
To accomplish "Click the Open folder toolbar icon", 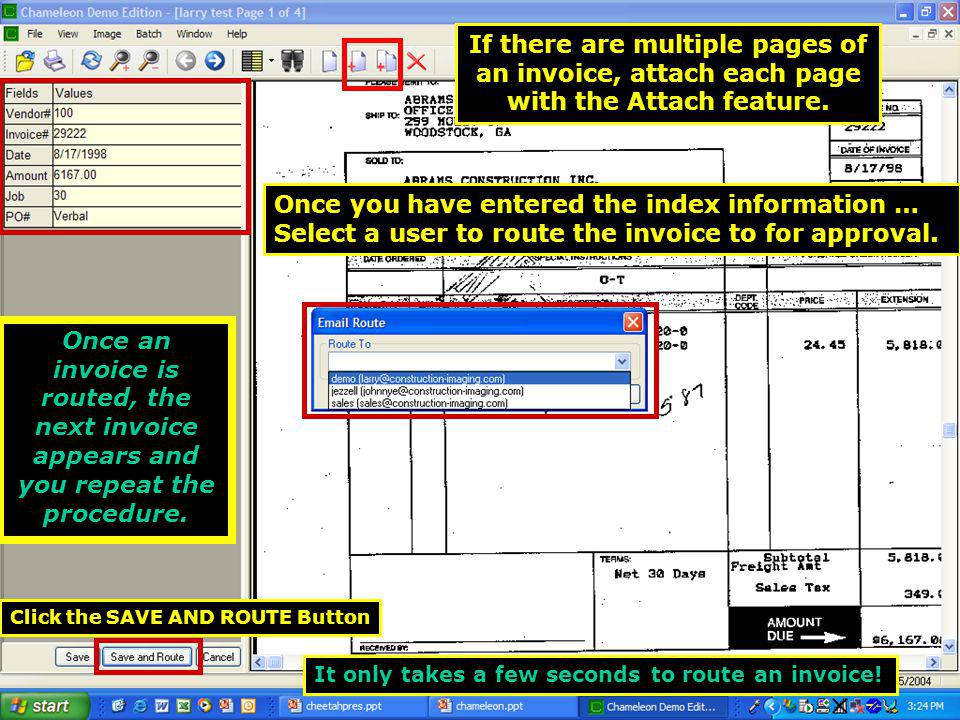I will tap(25, 61).
